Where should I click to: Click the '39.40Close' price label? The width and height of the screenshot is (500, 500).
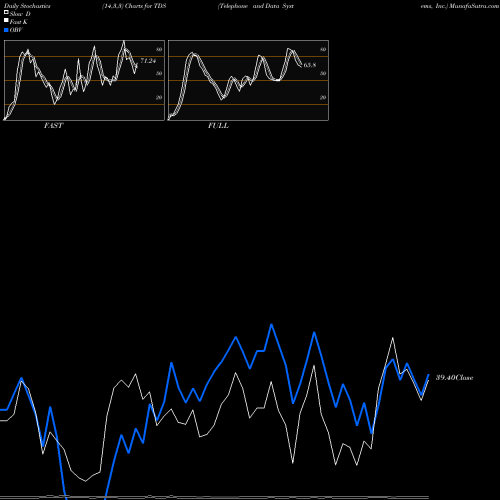coord(454,378)
